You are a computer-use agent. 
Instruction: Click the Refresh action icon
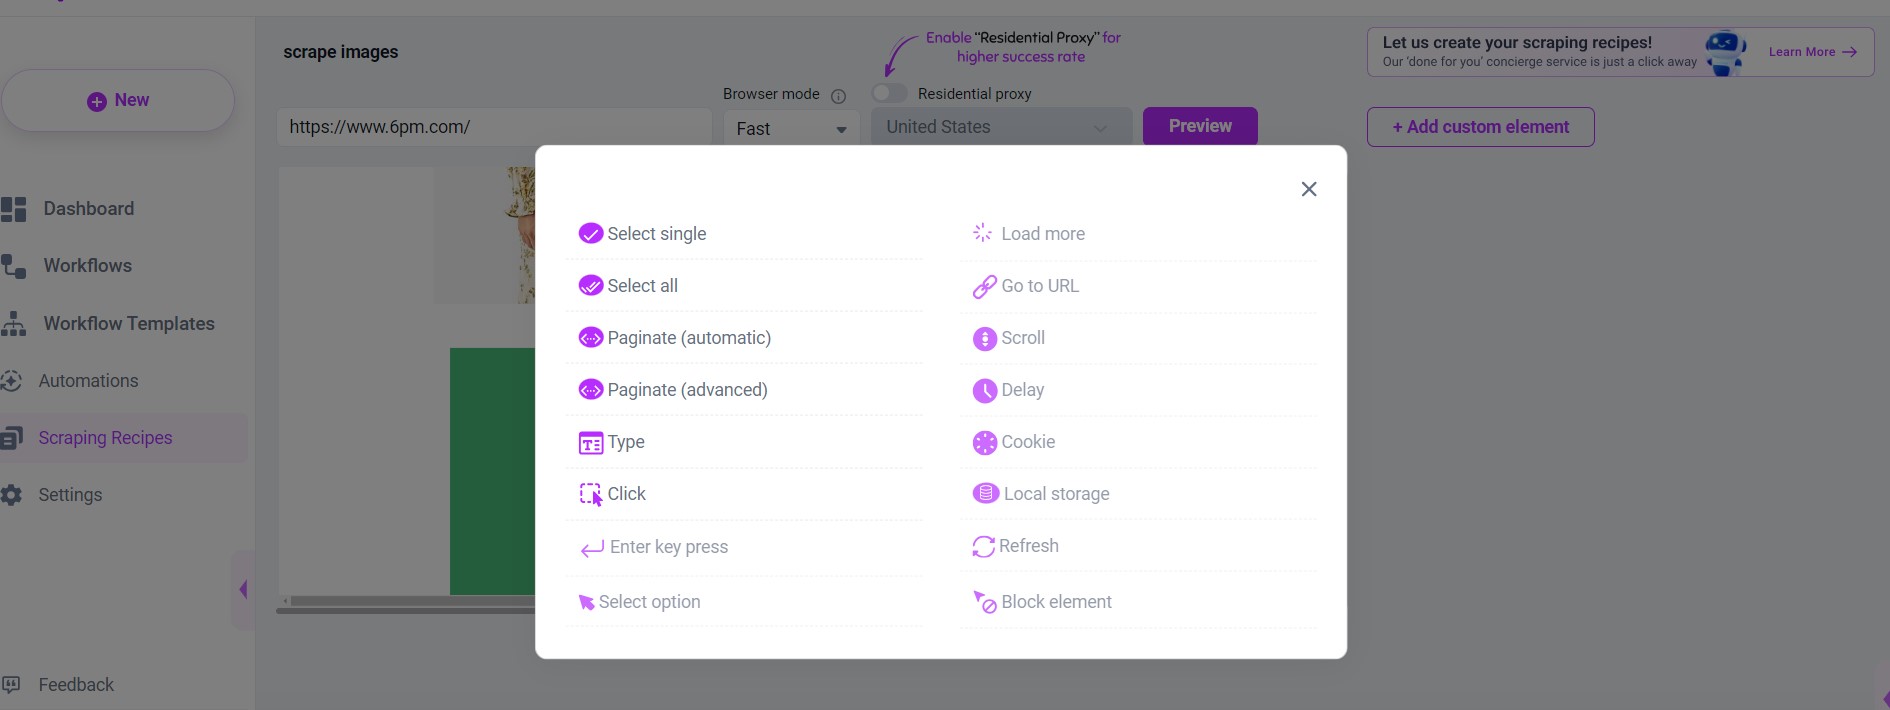point(984,545)
